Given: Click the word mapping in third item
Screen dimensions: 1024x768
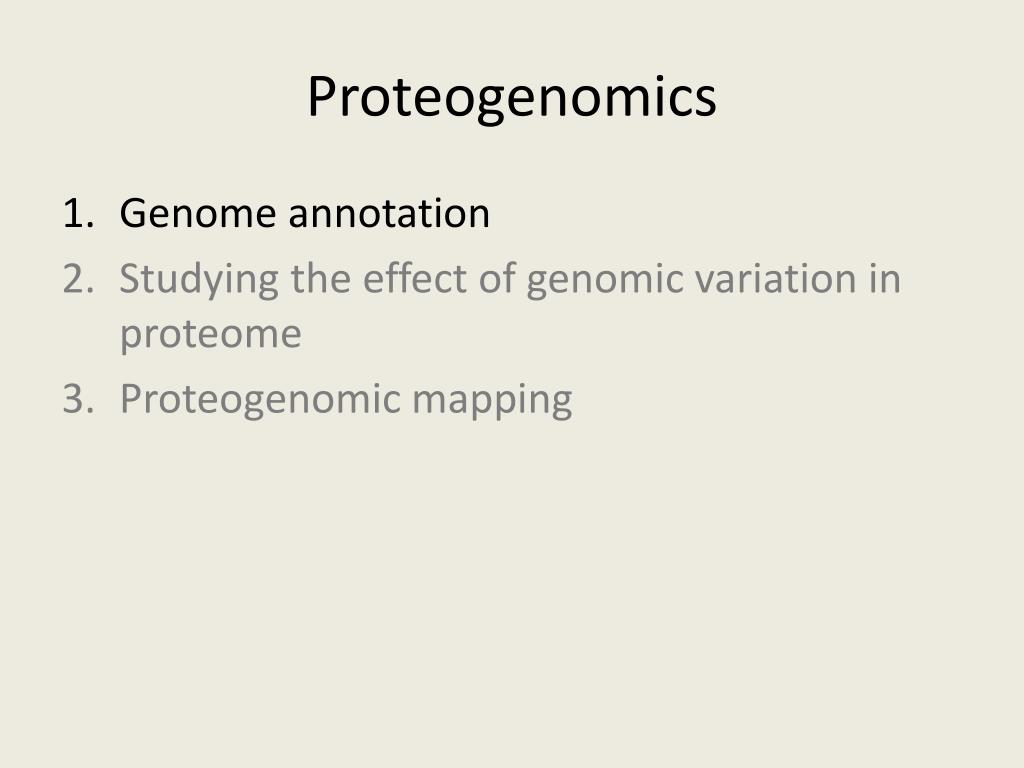Looking at the screenshot, I should click(492, 401).
